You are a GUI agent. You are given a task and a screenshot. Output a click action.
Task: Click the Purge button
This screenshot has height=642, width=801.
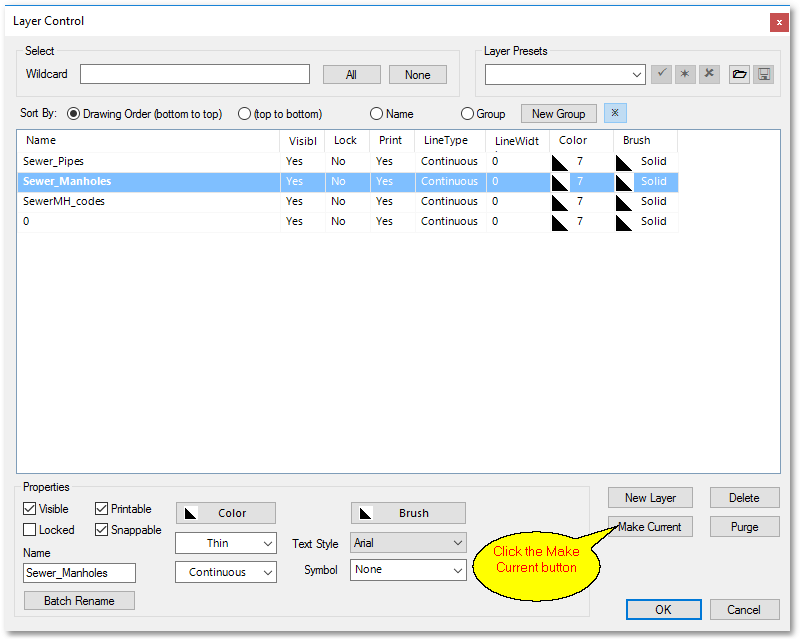[x=744, y=527]
